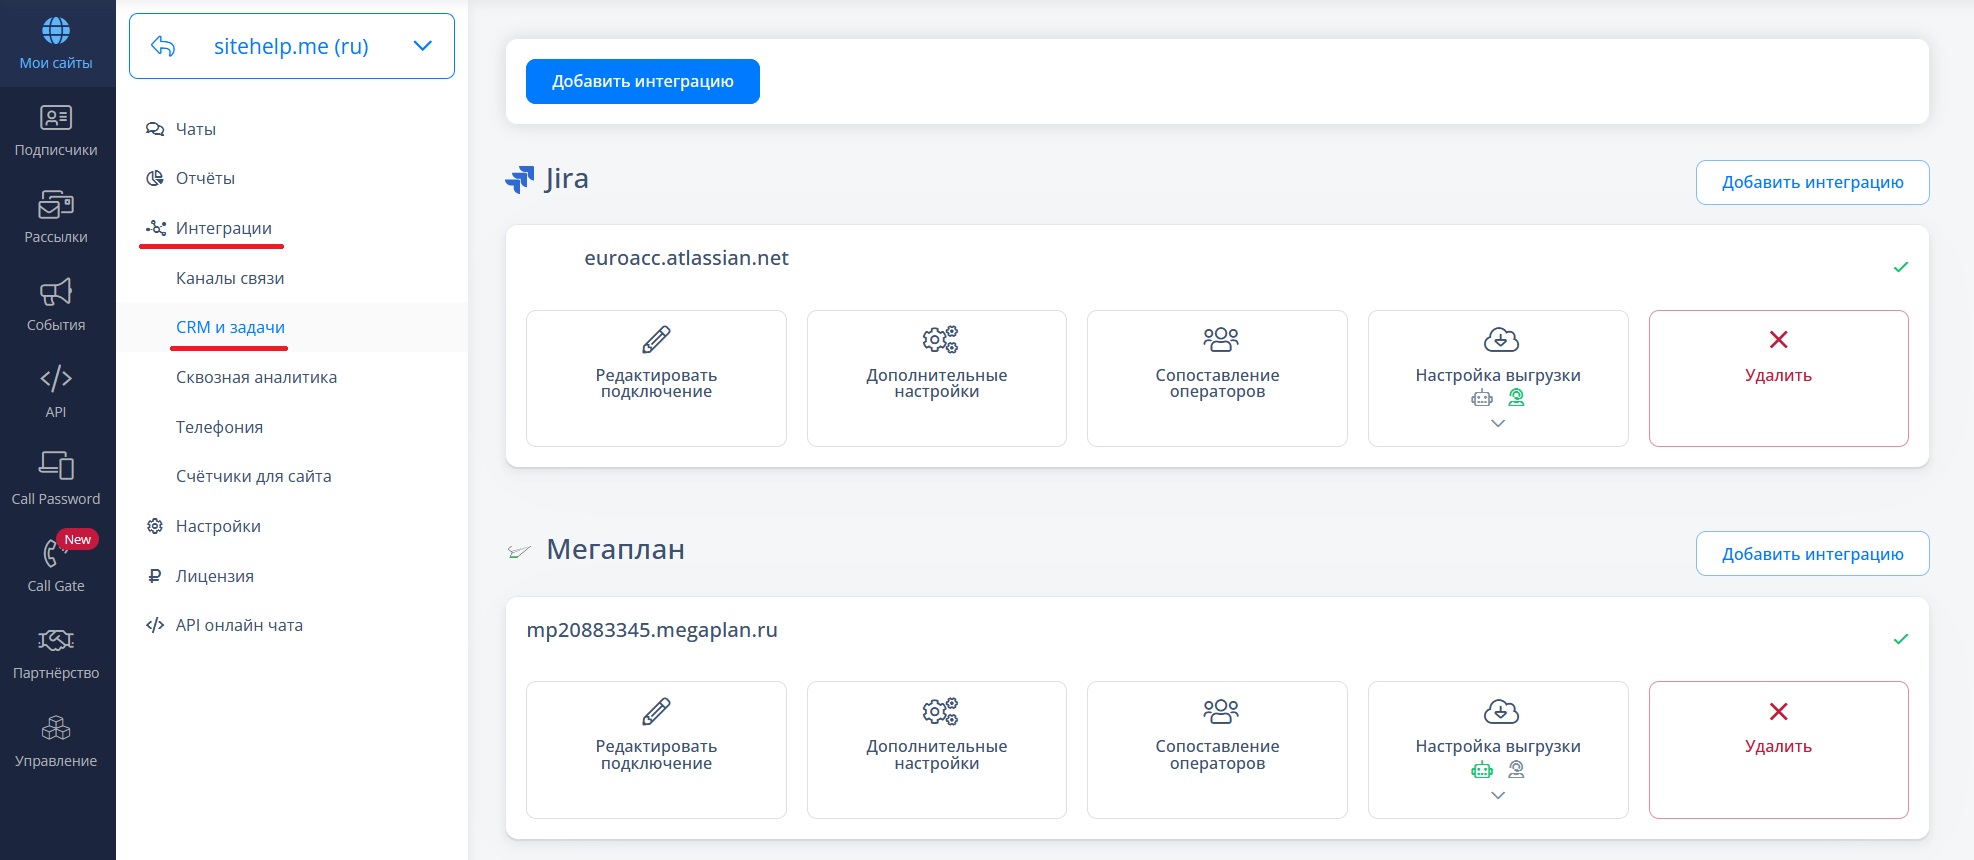
Task: Click mp20883345.megaplan.ru domain text
Action: 652,630
